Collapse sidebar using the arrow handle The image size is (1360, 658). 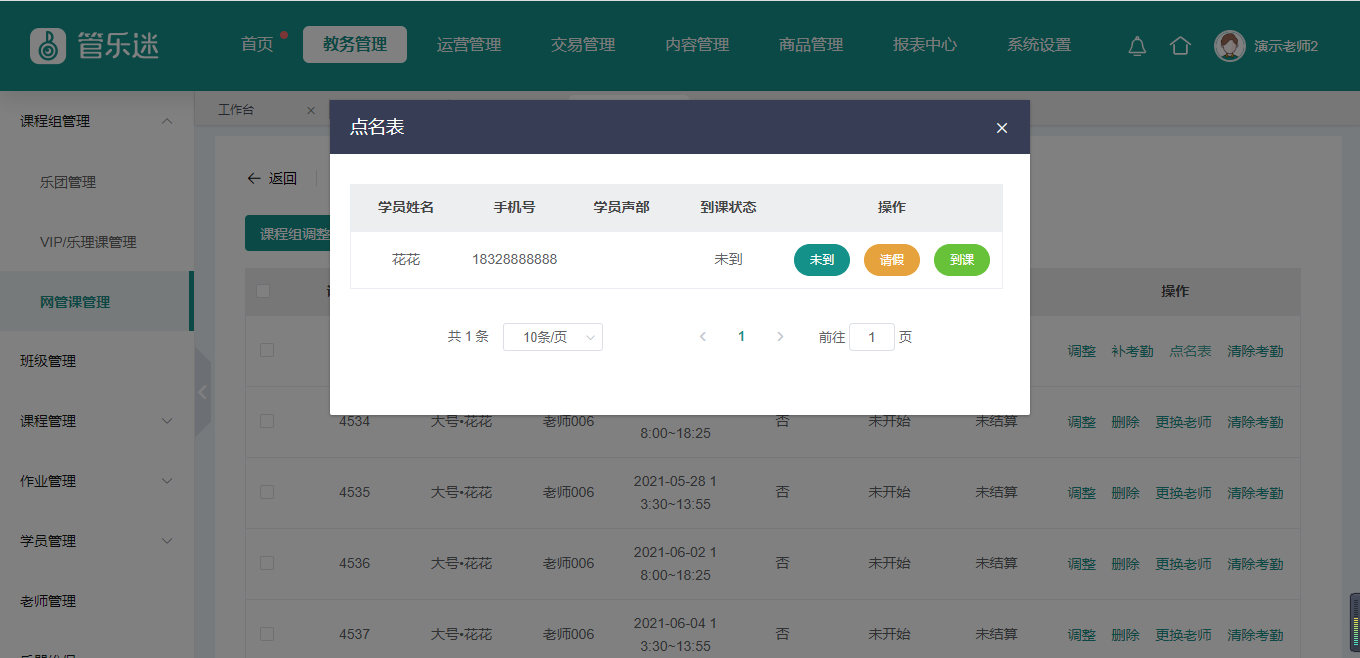coord(203,392)
